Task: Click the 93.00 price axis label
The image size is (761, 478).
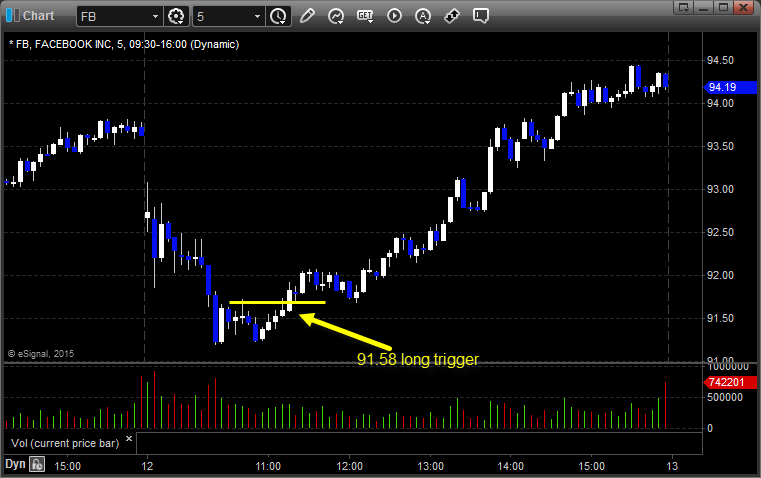Action: [x=720, y=189]
